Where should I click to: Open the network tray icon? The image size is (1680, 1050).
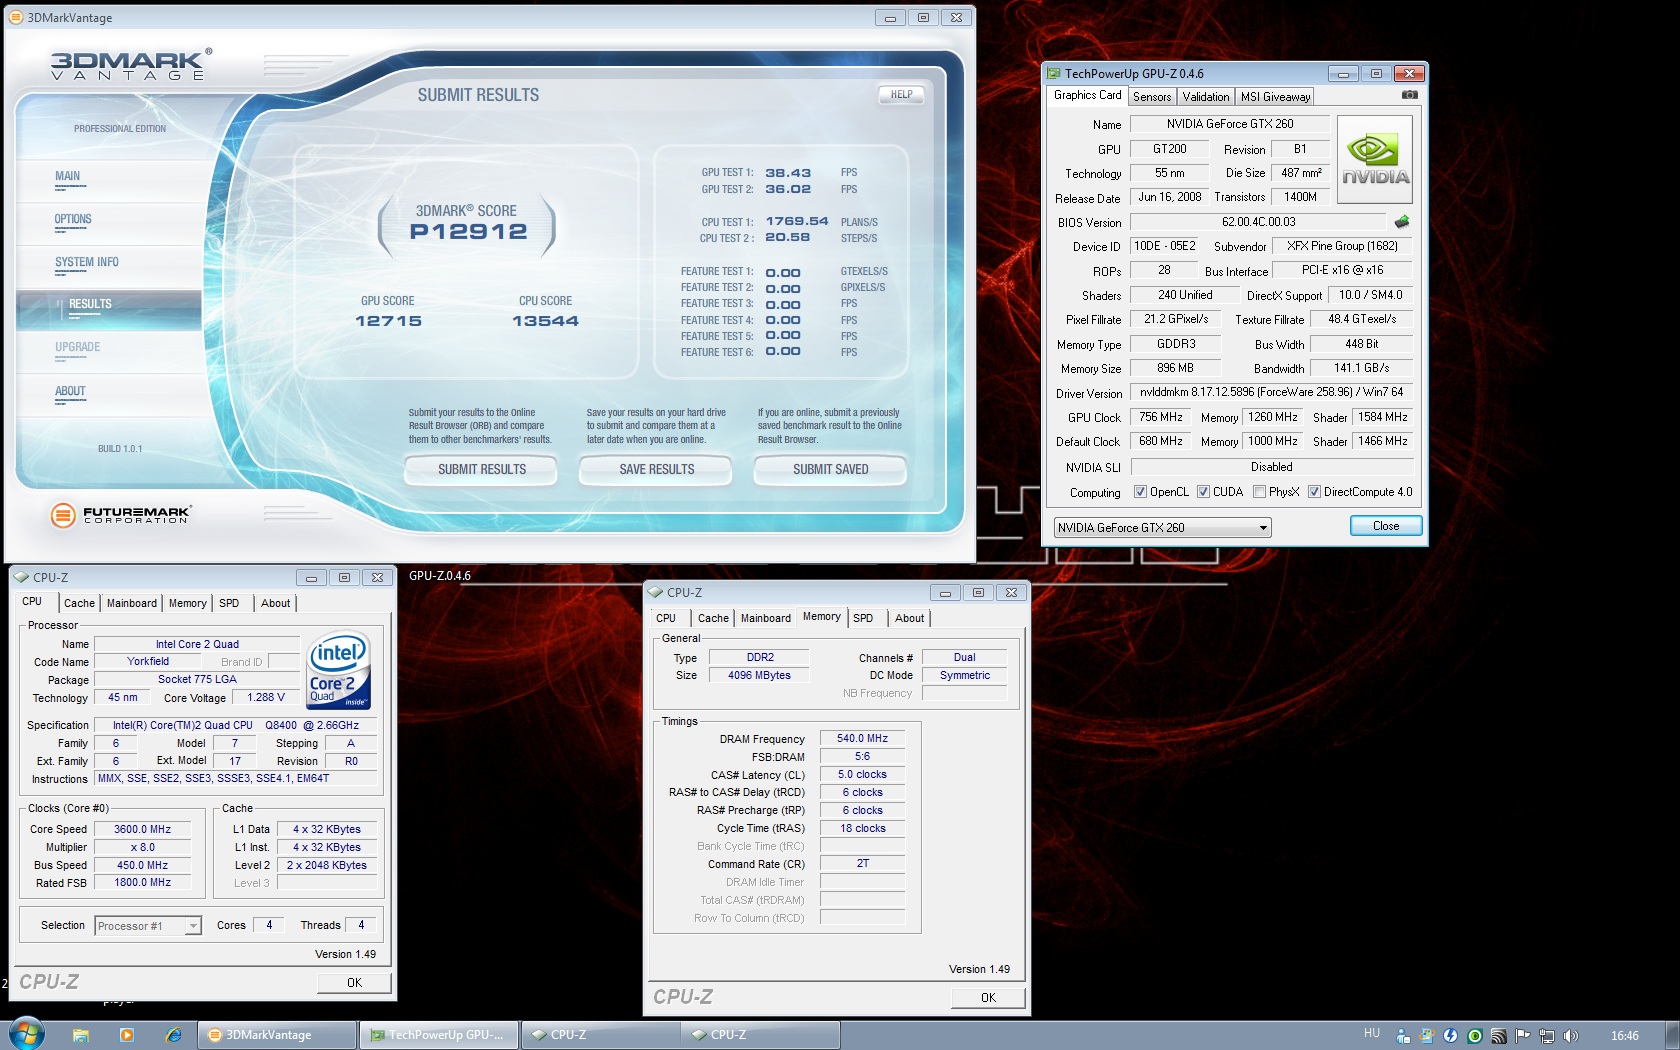click(1546, 1036)
